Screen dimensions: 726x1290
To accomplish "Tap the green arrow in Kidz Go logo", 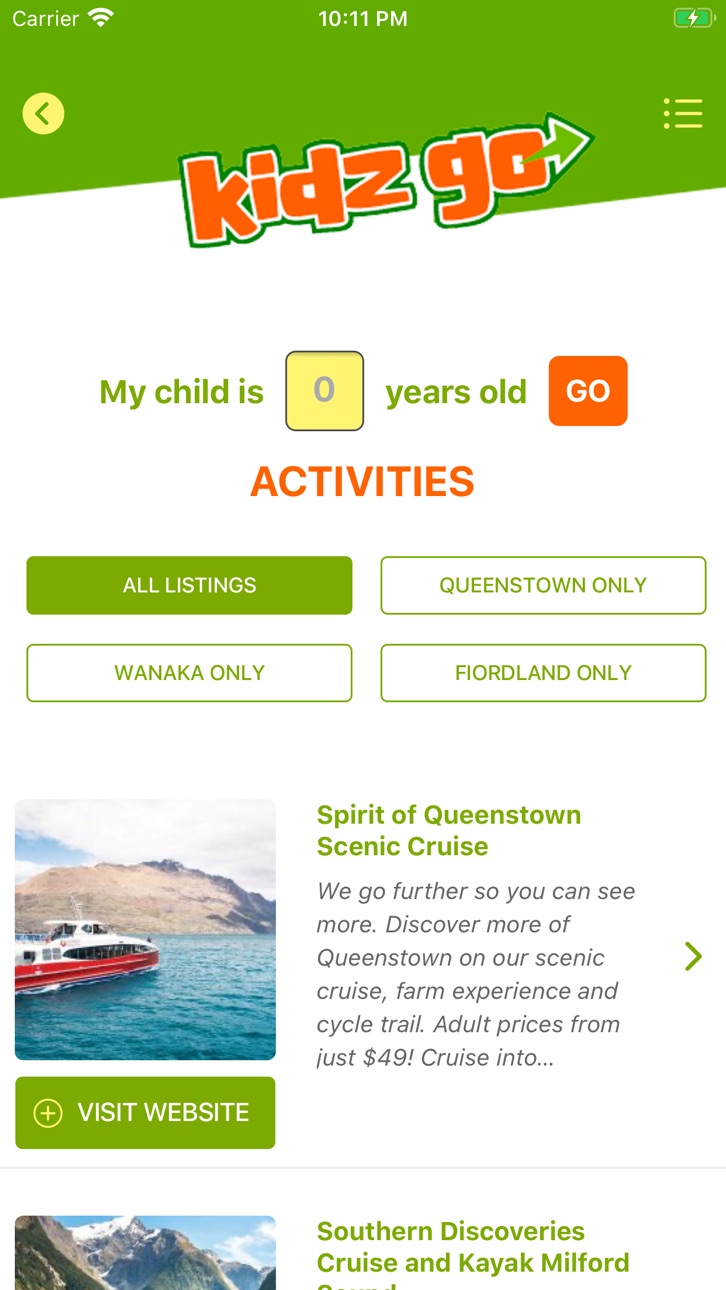I will point(556,146).
